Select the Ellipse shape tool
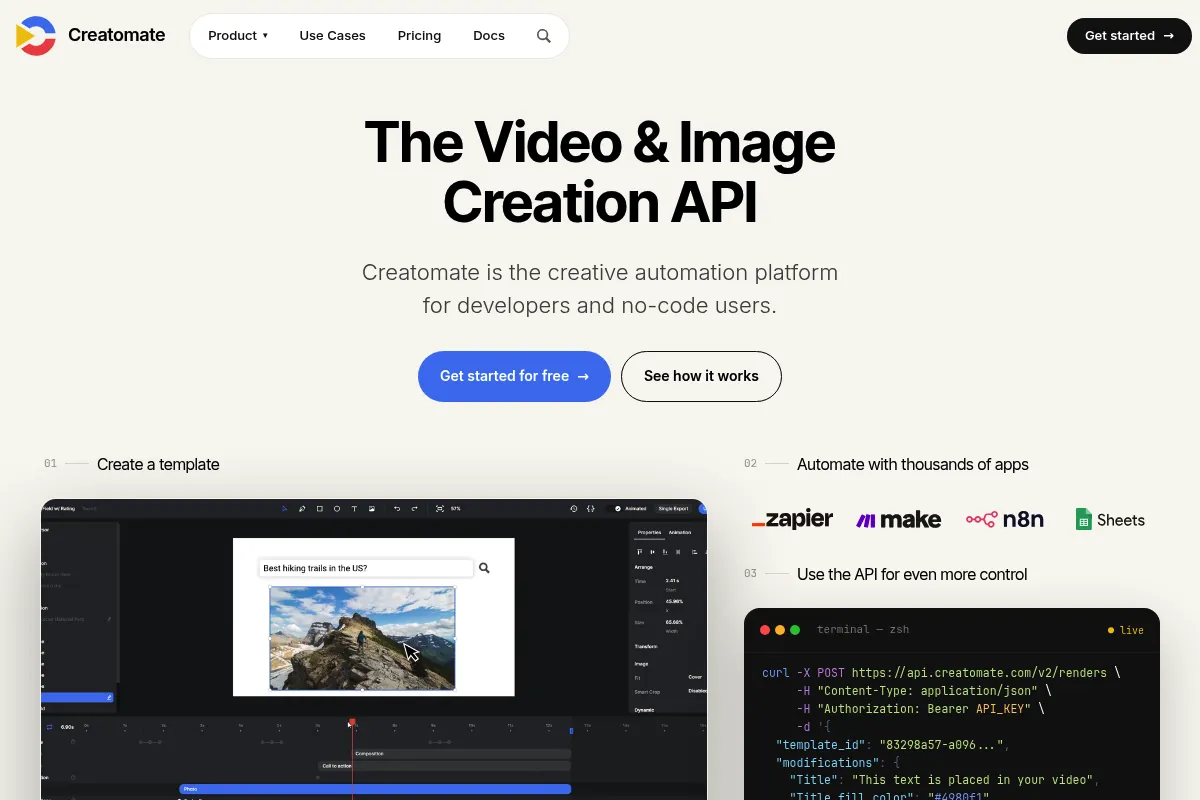This screenshot has height=800, width=1200. pyautogui.click(x=337, y=508)
